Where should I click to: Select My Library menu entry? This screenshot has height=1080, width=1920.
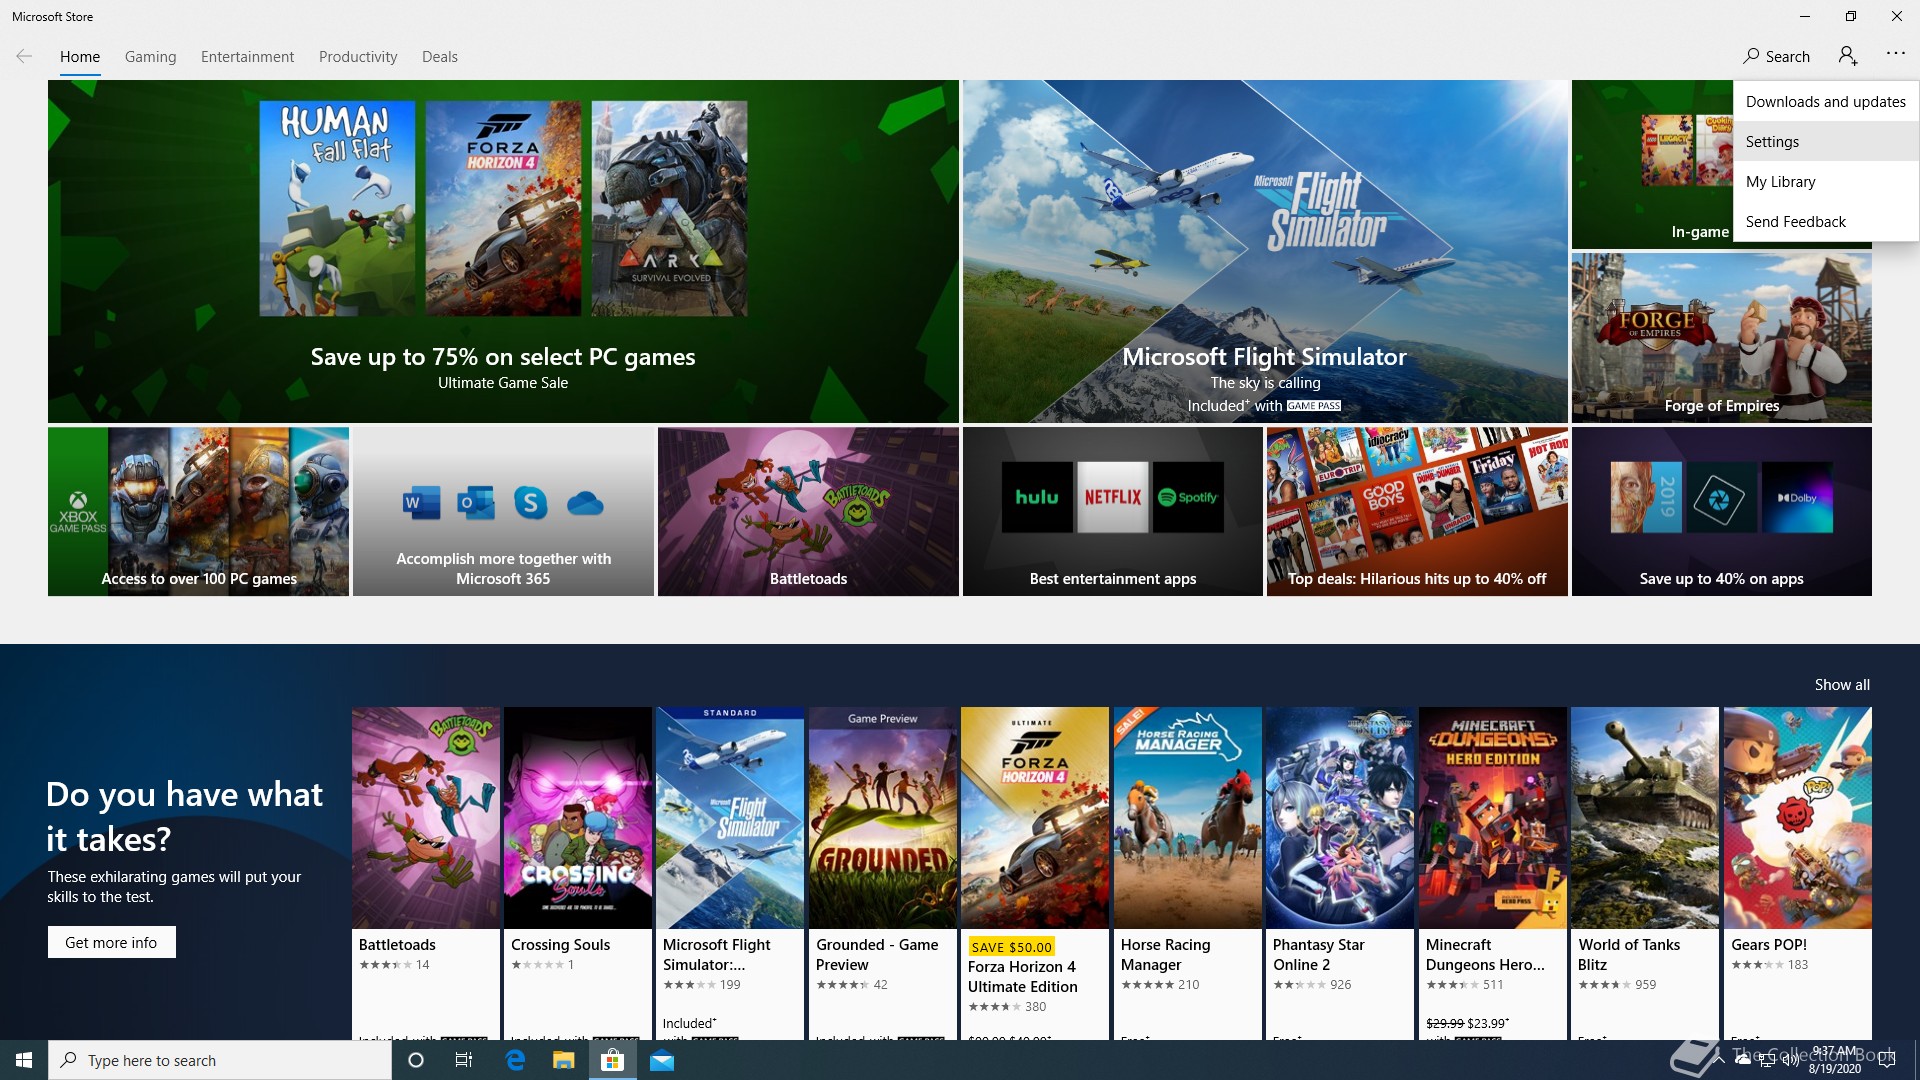tap(1825, 181)
